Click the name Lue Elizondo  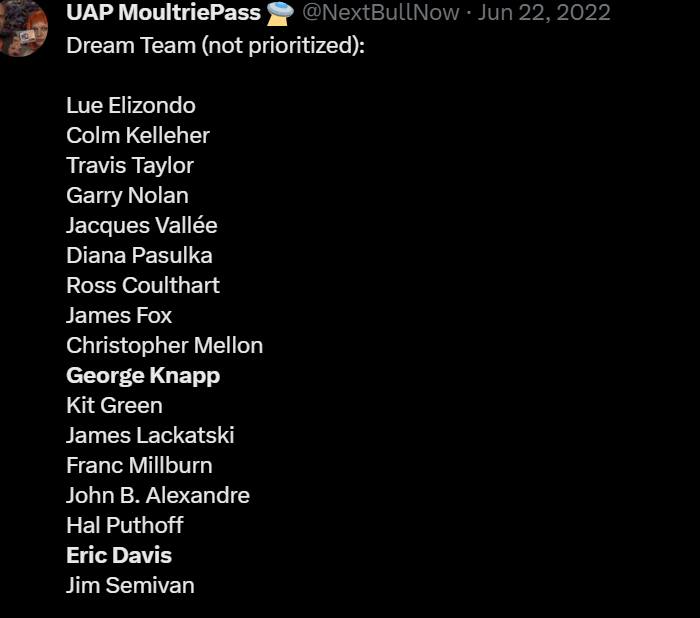coord(131,105)
